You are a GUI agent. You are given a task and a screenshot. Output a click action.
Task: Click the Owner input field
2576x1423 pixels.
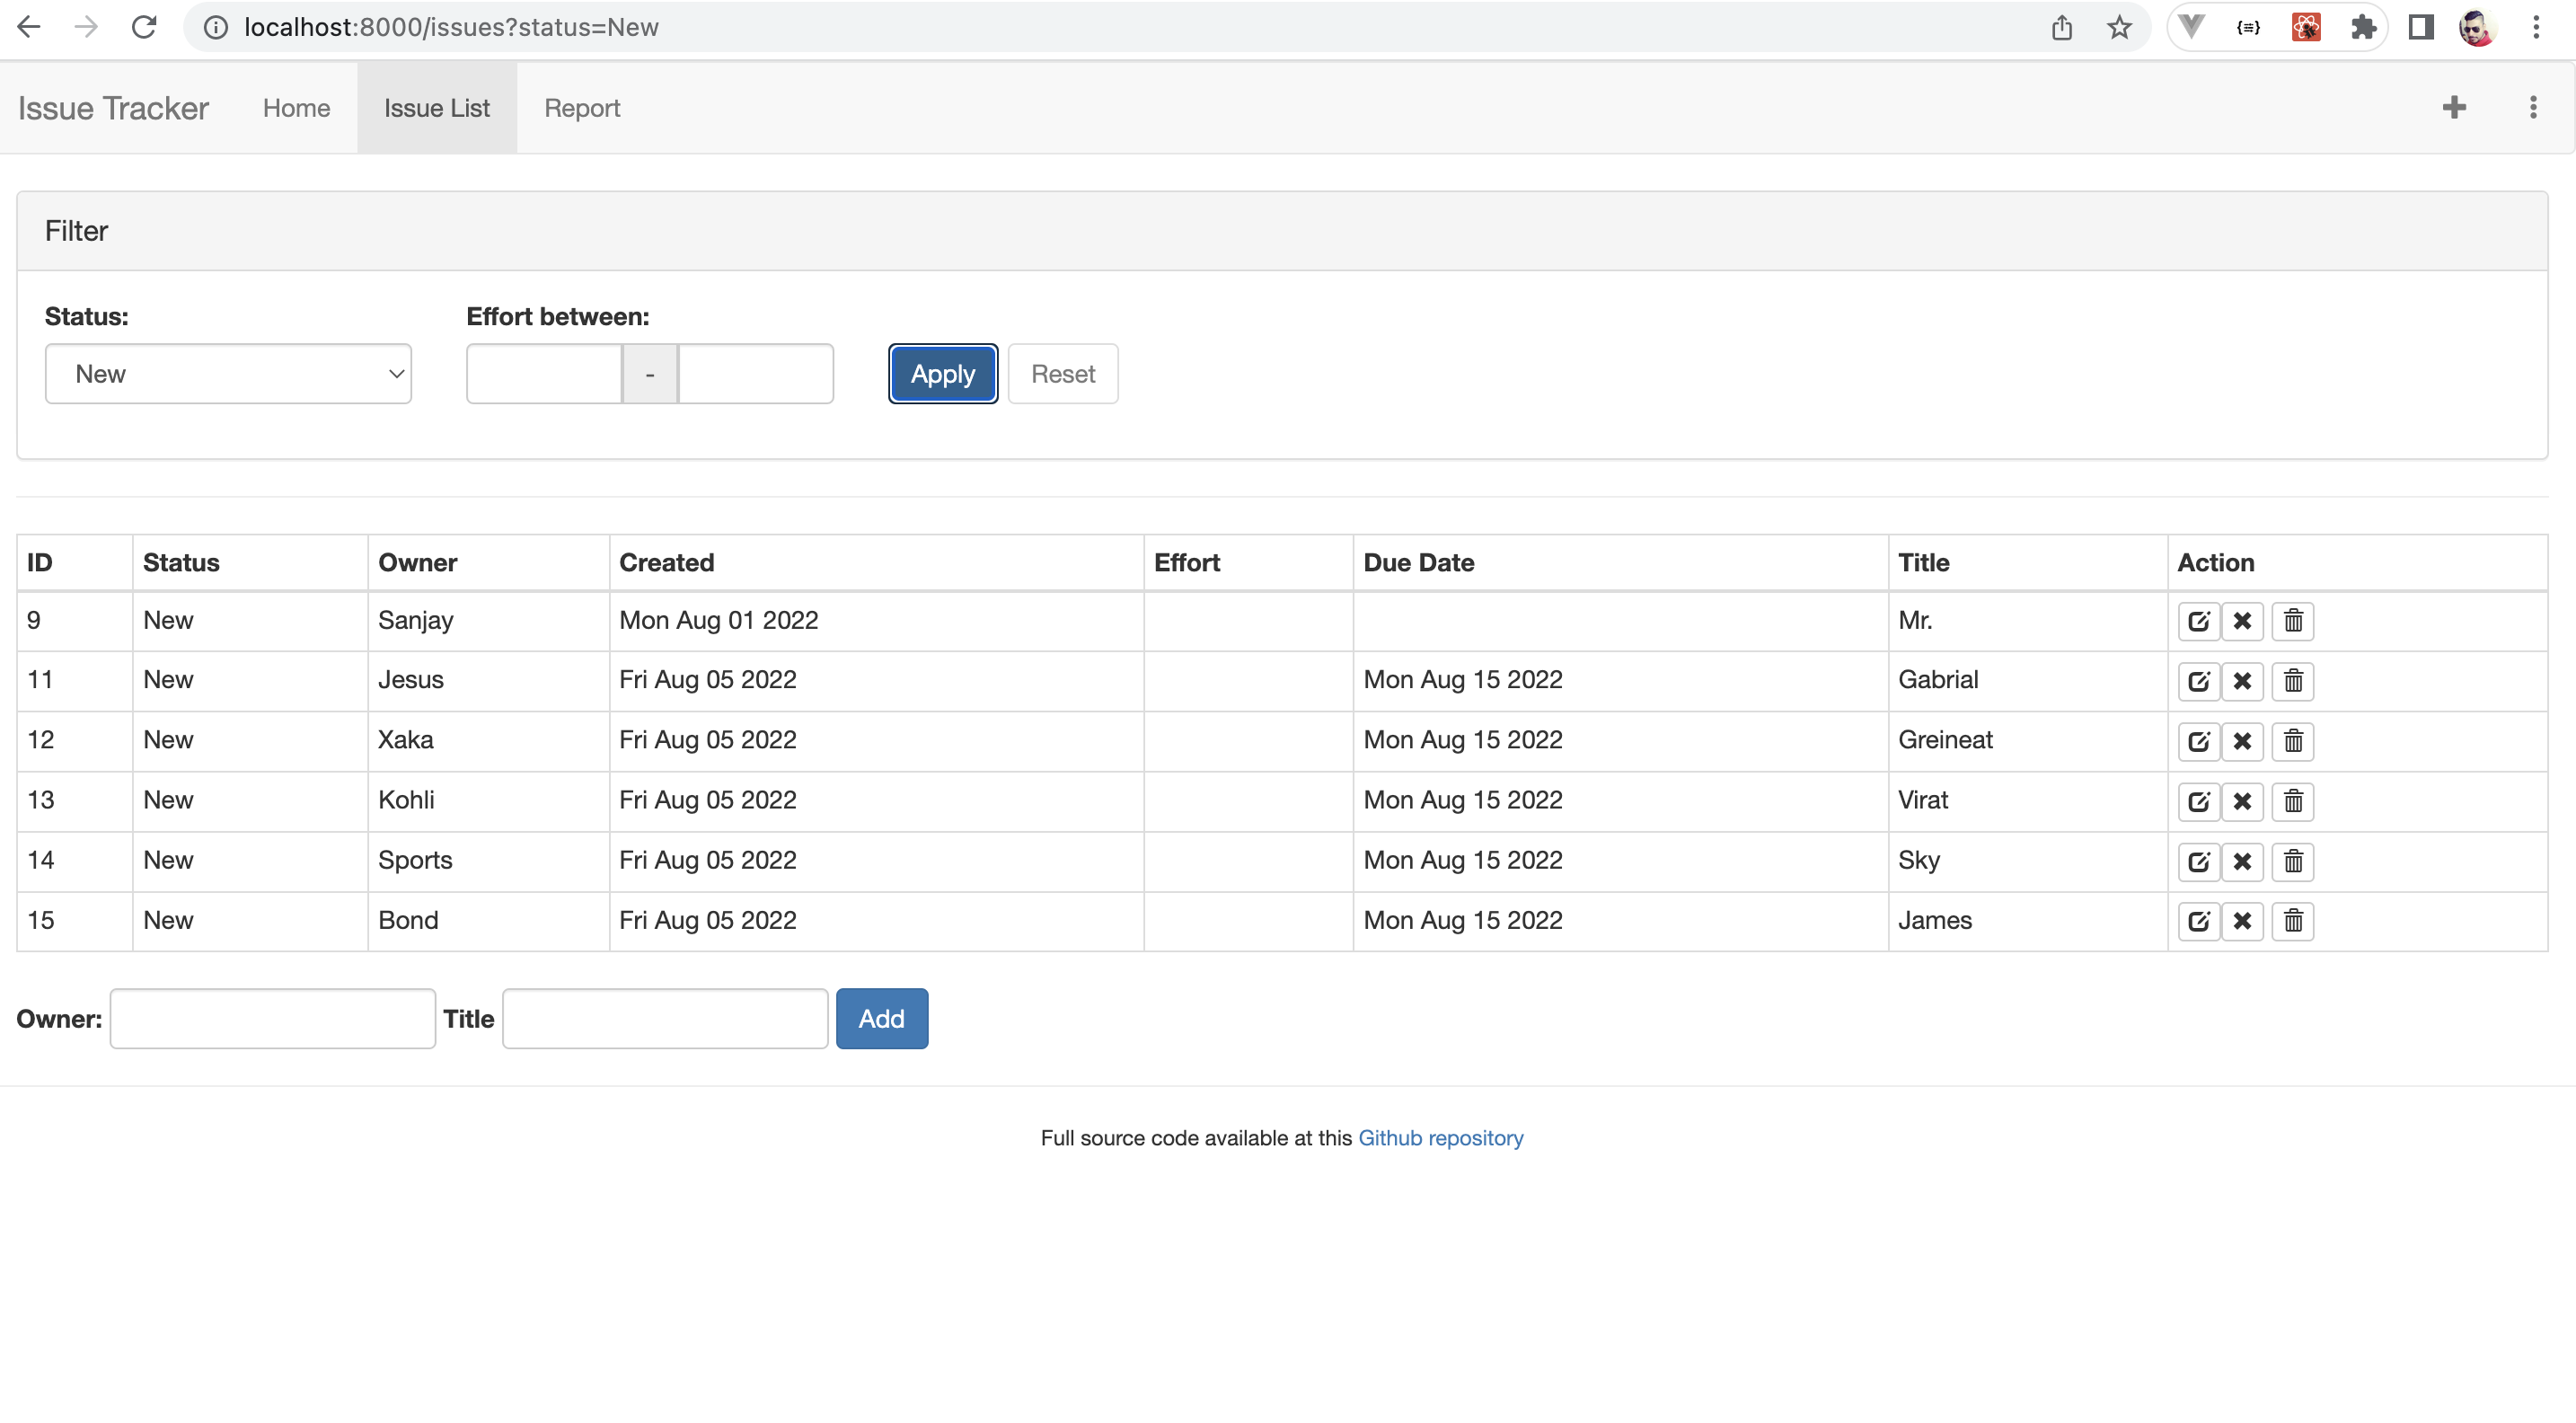coord(272,1019)
